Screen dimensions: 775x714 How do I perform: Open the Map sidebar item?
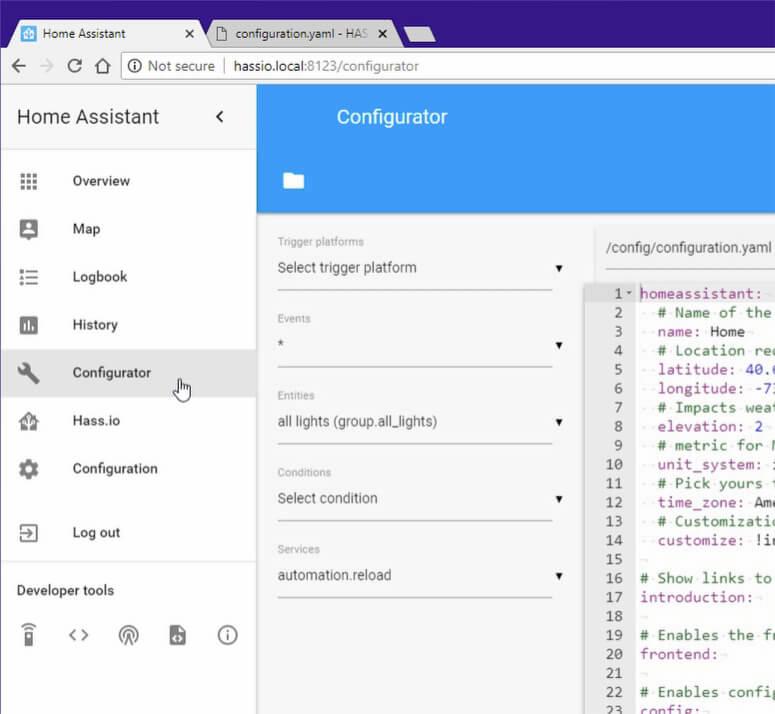pos(128,229)
